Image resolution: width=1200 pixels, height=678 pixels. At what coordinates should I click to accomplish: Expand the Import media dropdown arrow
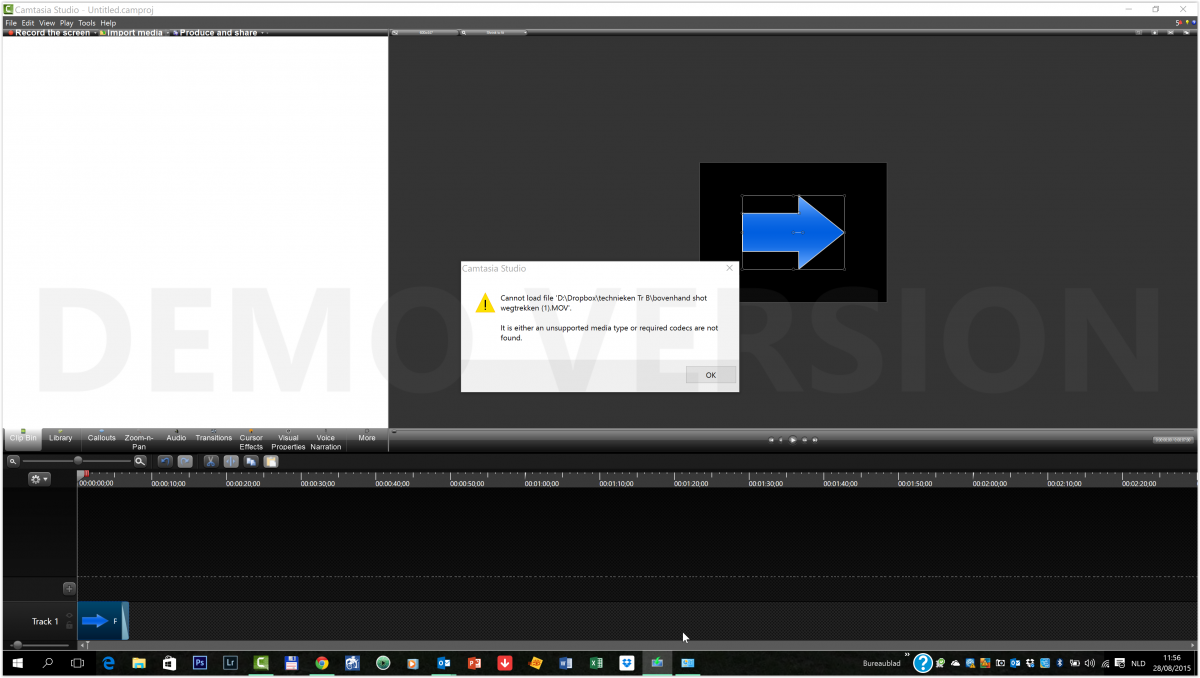[x=168, y=33]
